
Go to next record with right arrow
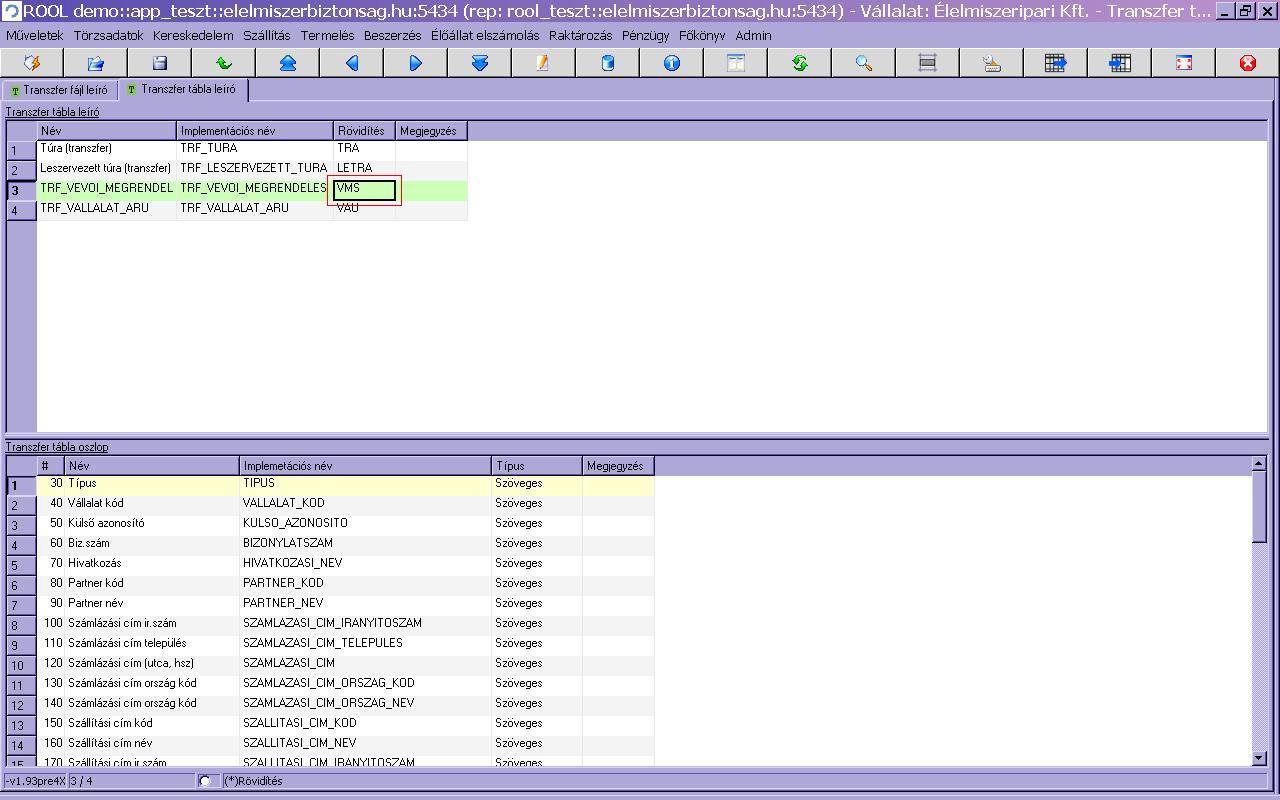pyautogui.click(x=416, y=63)
